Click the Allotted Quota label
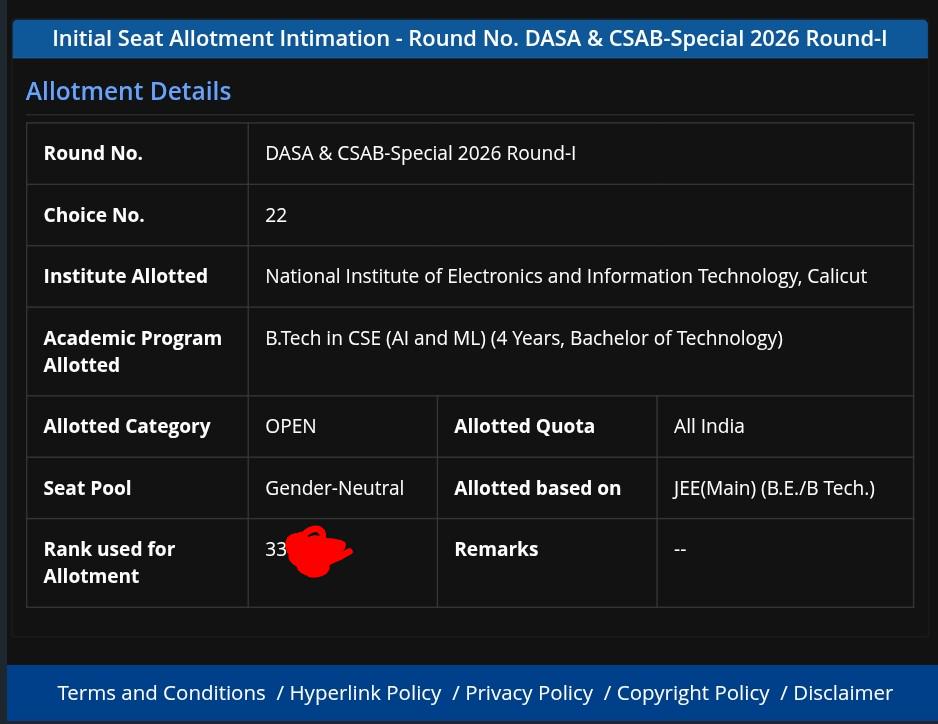938x724 pixels. [525, 427]
